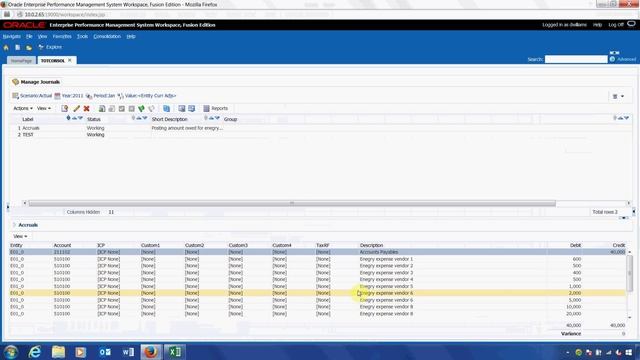Select the Accounts Payables line item row
Image resolution: width=640 pixels, height=360 pixels.
pos(318,252)
